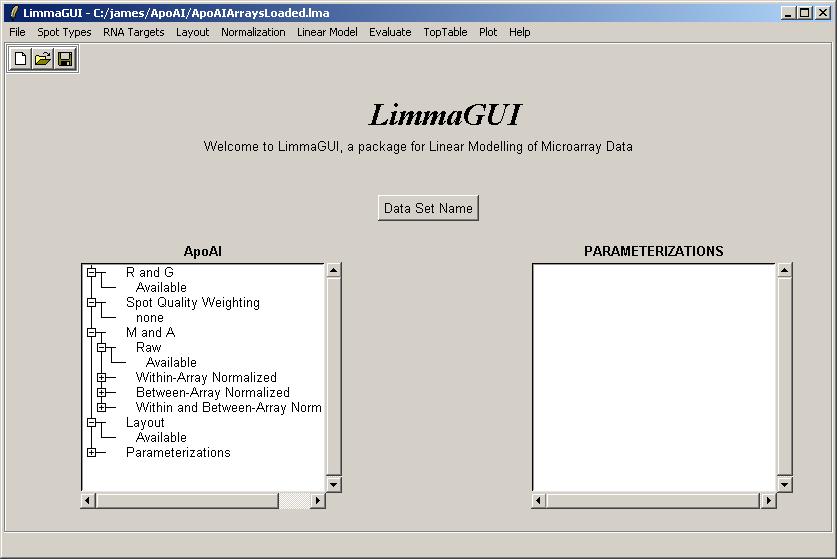Open the Linear Model menu

tap(327, 32)
